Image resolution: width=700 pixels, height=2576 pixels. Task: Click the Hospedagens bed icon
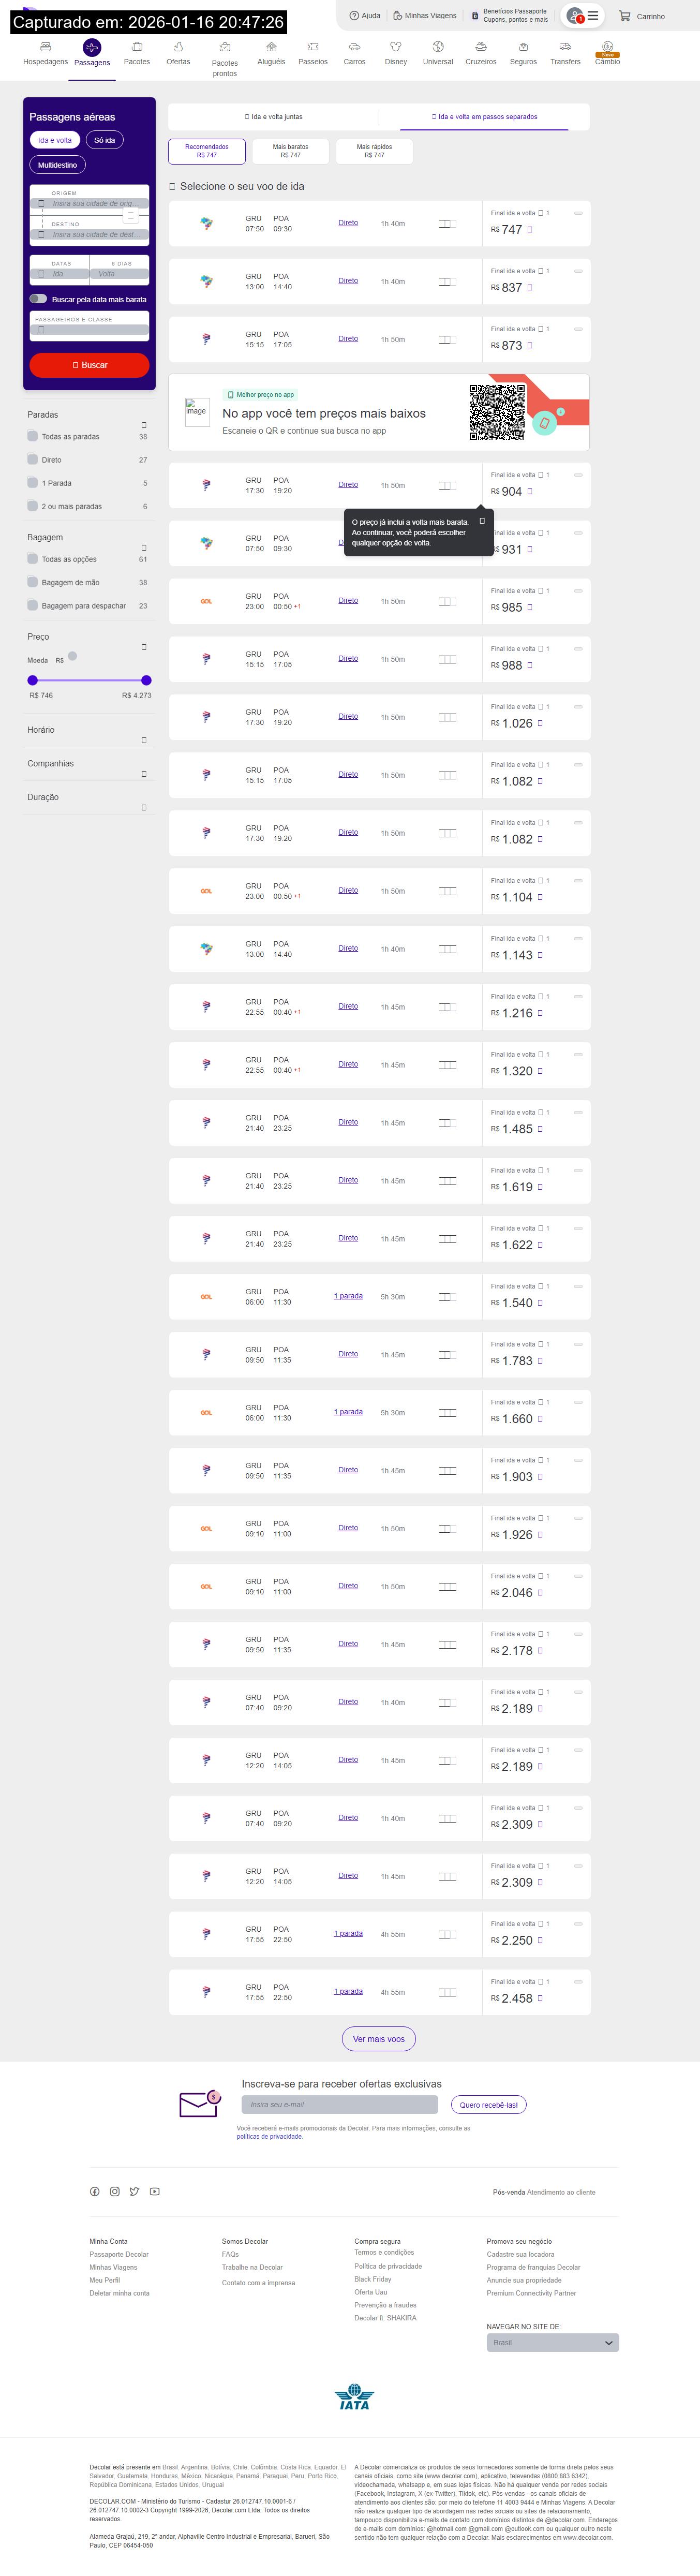tap(45, 47)
